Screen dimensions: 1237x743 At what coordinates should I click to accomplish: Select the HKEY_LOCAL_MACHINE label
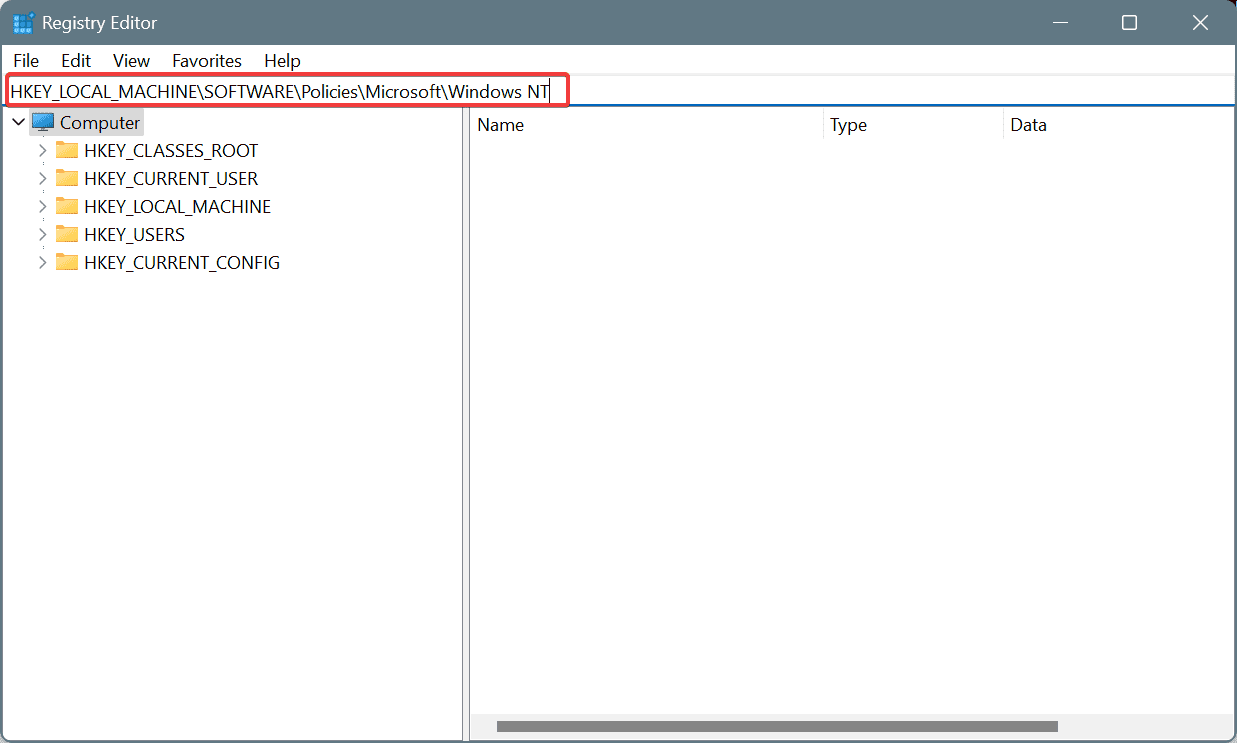[x=178, y=207]
